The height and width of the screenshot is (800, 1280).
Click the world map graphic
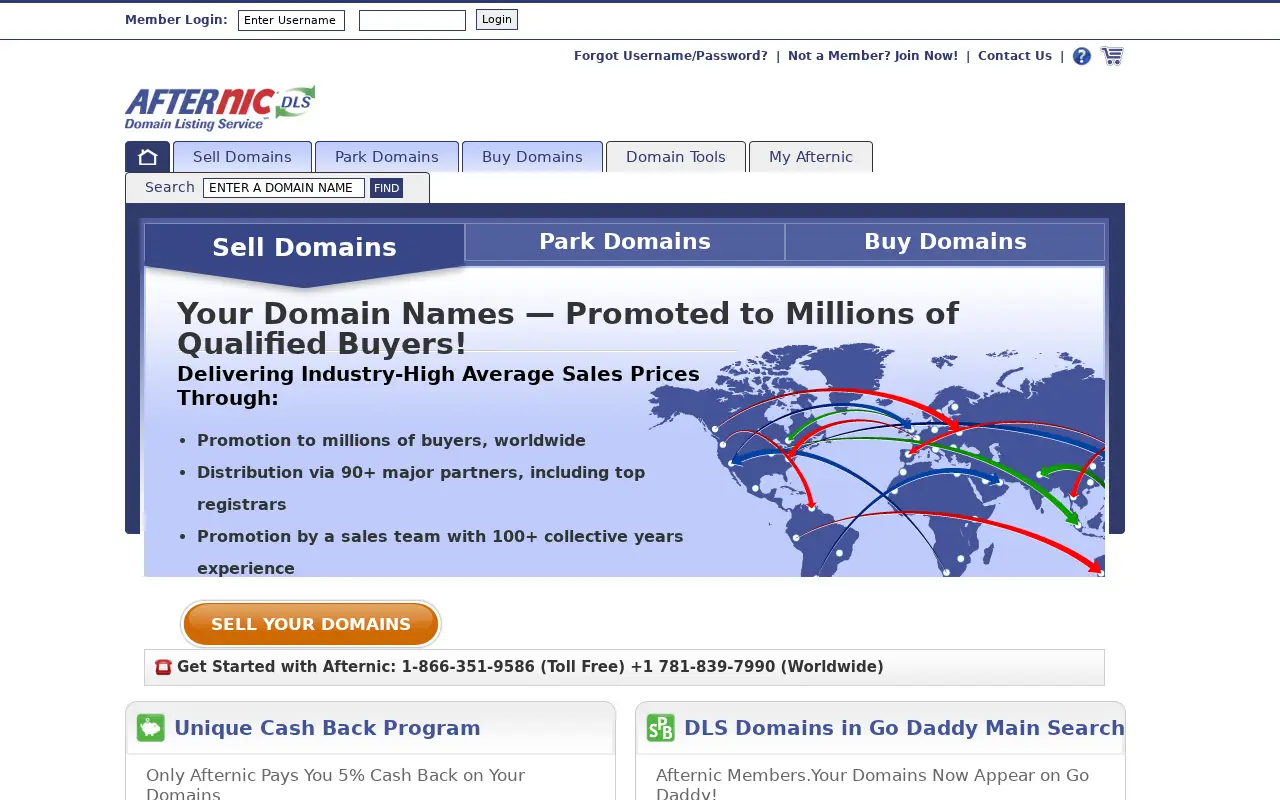pyautogui.click(x=876, y=460)
